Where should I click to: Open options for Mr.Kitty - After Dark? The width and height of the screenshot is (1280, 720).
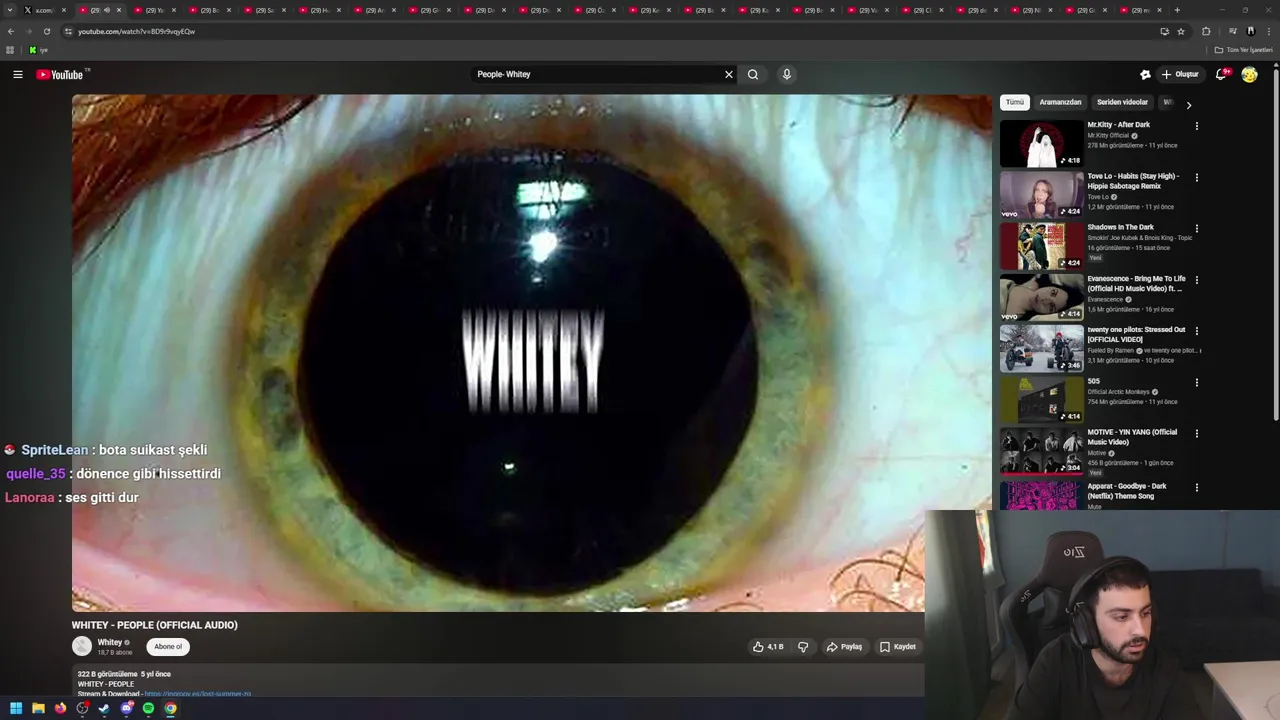1197,126
